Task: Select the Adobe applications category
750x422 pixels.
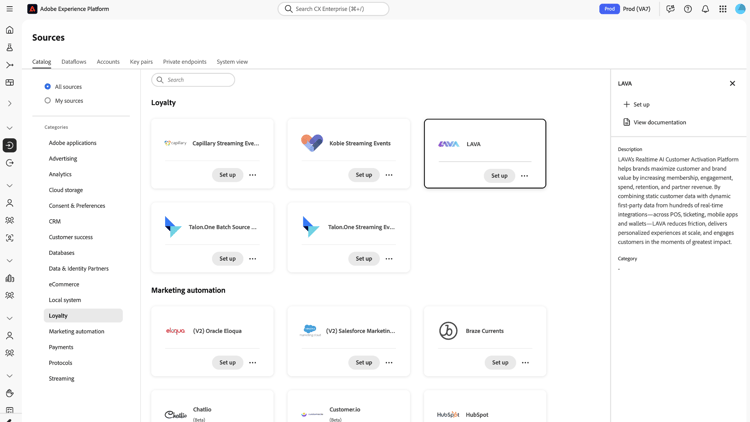Action: 72,143
